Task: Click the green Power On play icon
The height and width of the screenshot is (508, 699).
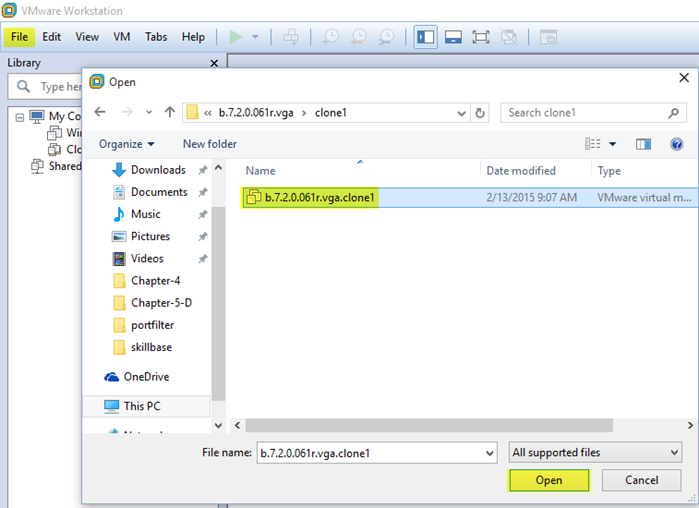Action: [x=235, y=37]
